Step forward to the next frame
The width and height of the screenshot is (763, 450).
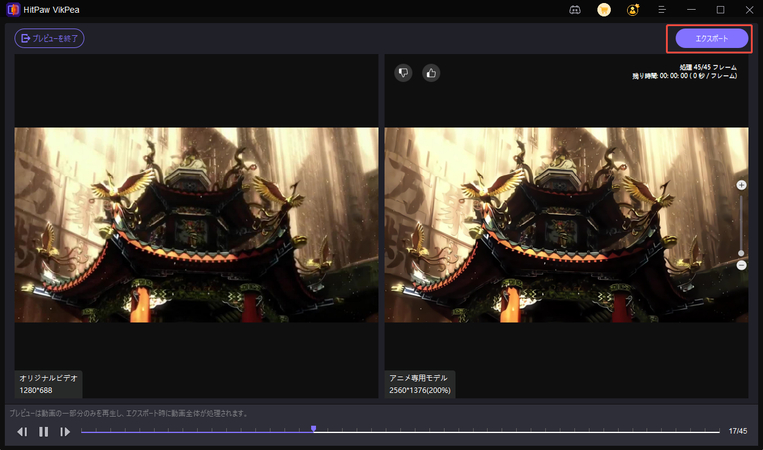coord(65,432)
